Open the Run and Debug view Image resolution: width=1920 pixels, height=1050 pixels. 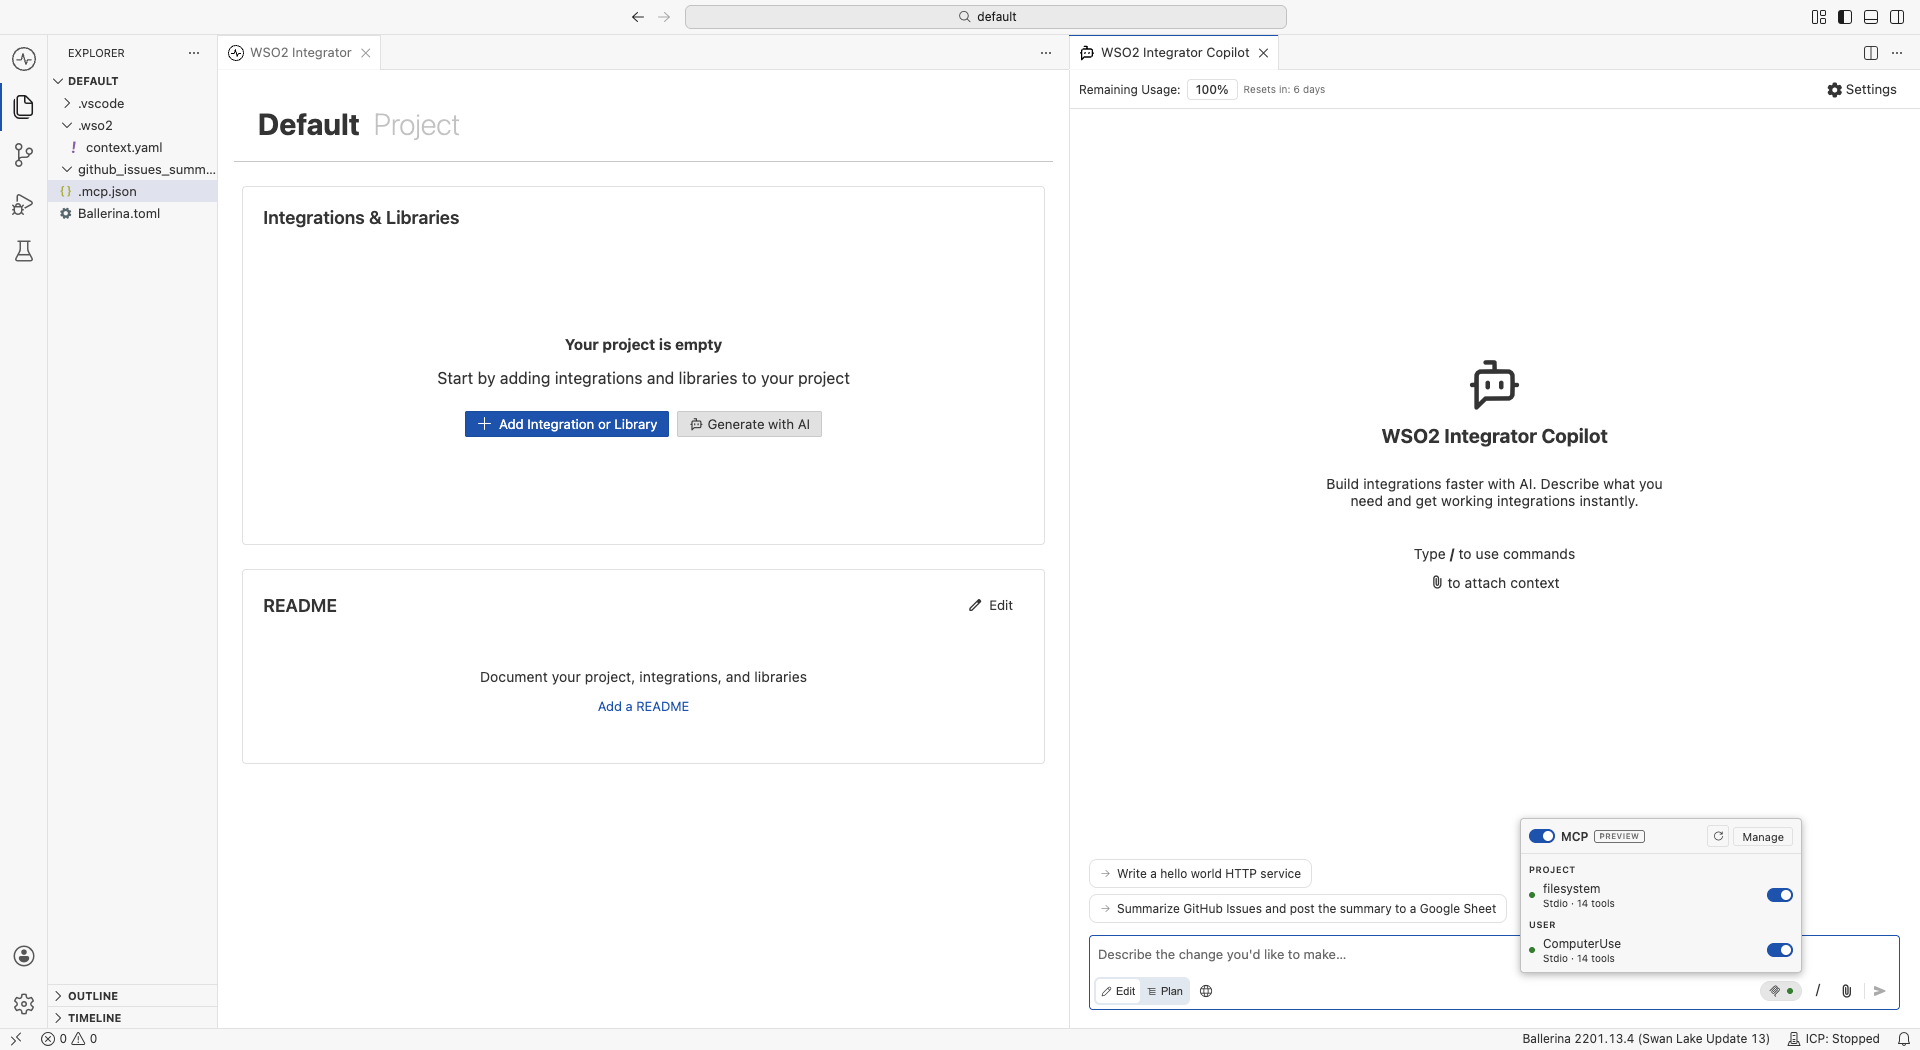24,204
